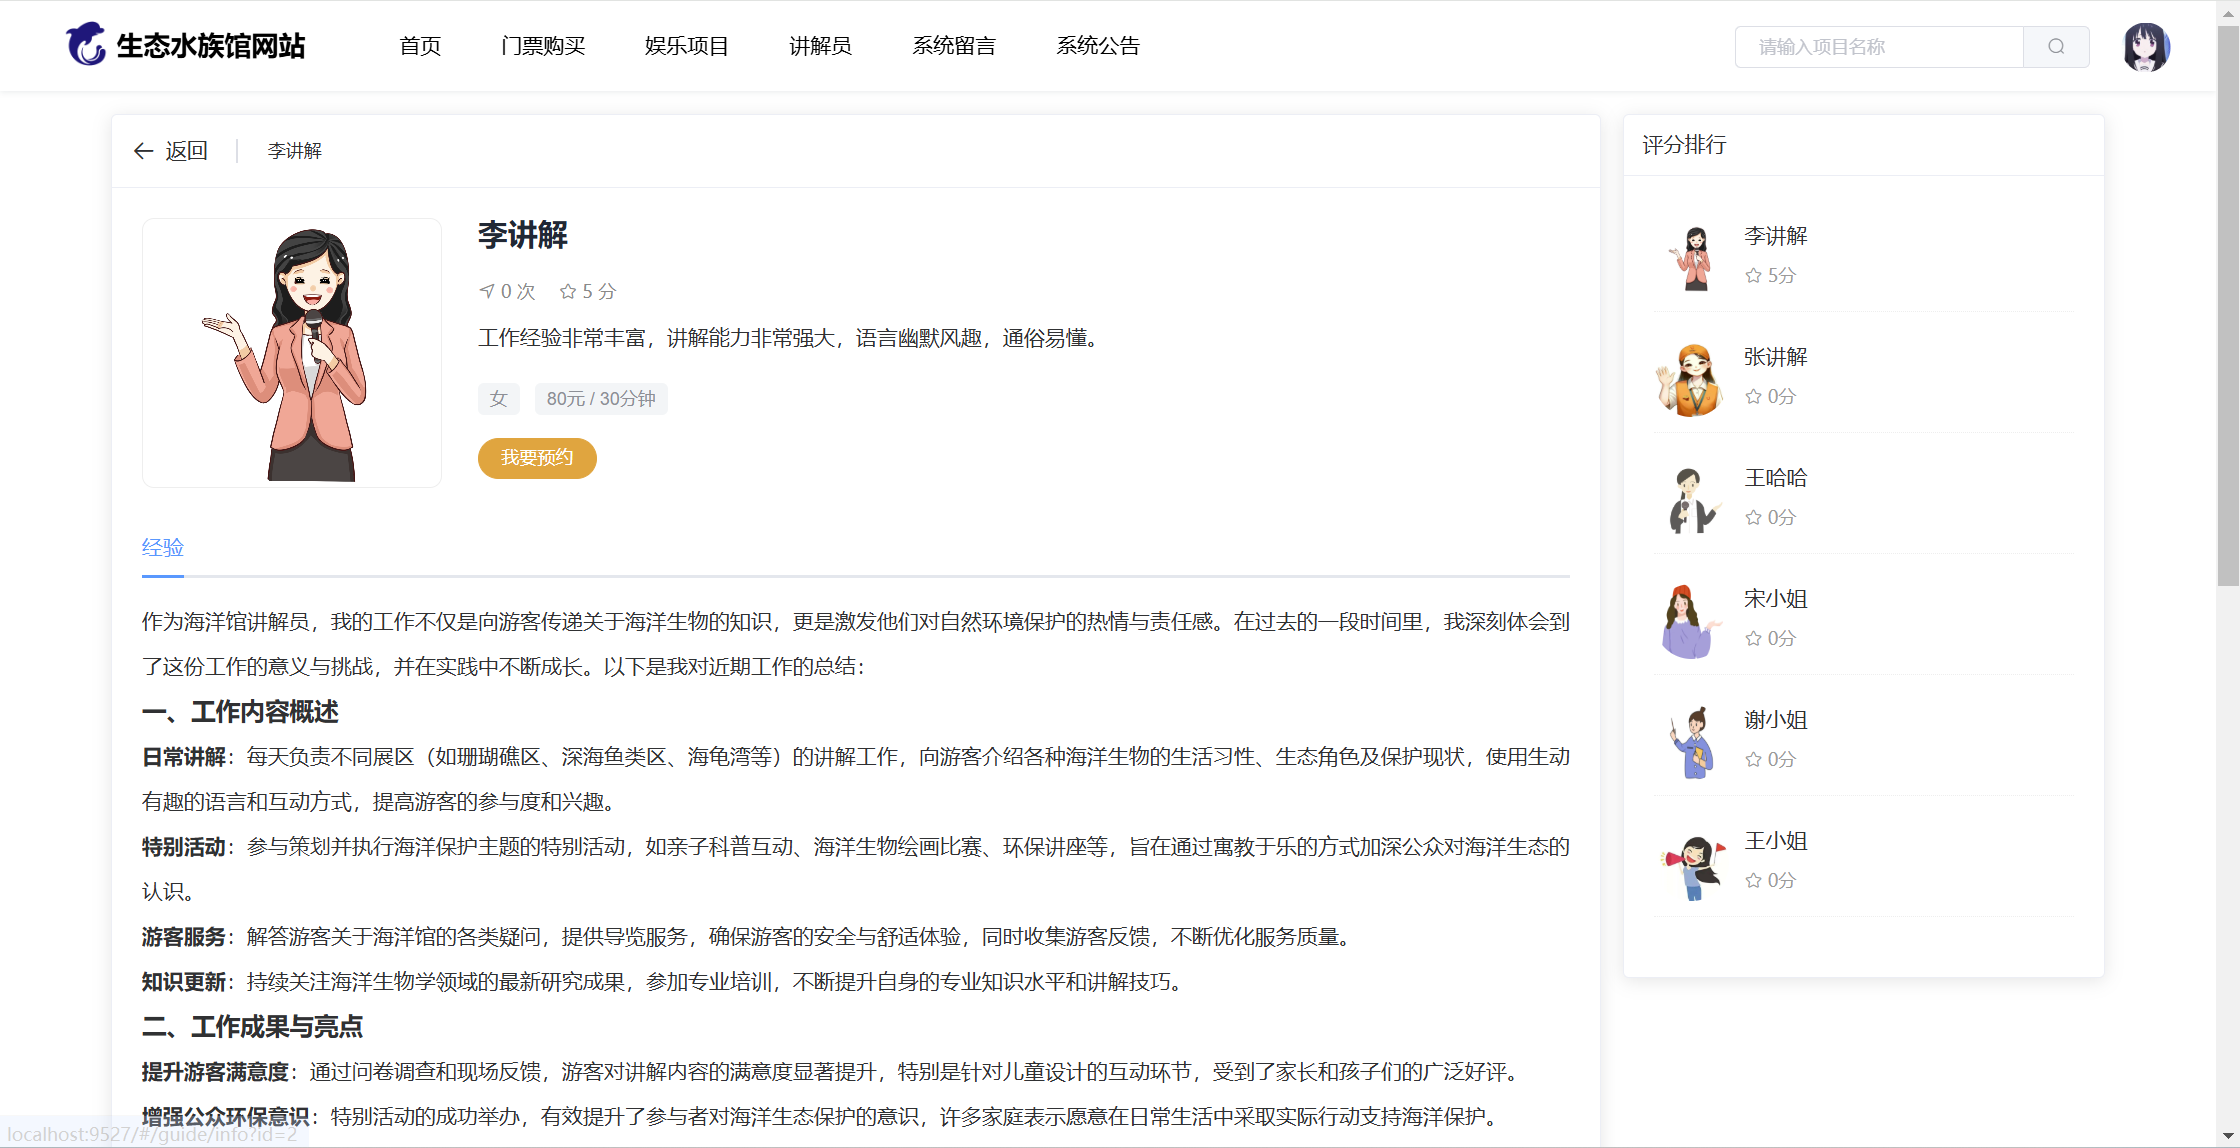Click the search magnifier icon

pos(2056,47)
